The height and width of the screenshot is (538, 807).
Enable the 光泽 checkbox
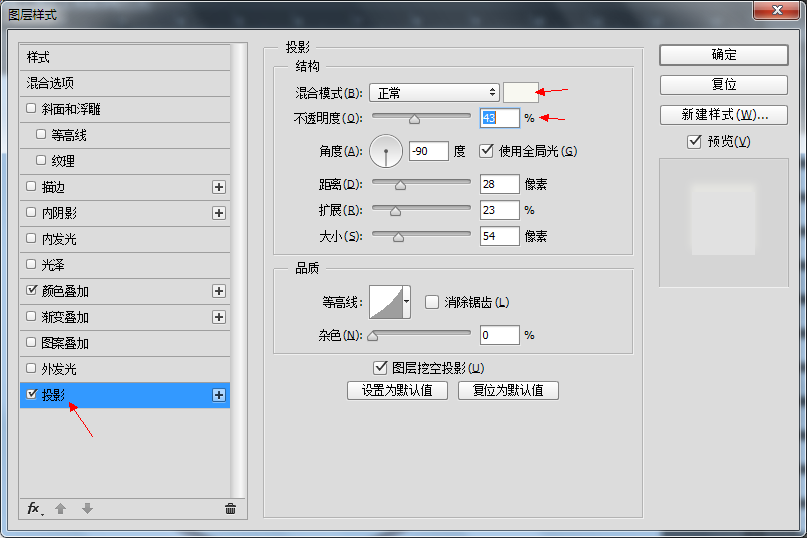(31, 264)
